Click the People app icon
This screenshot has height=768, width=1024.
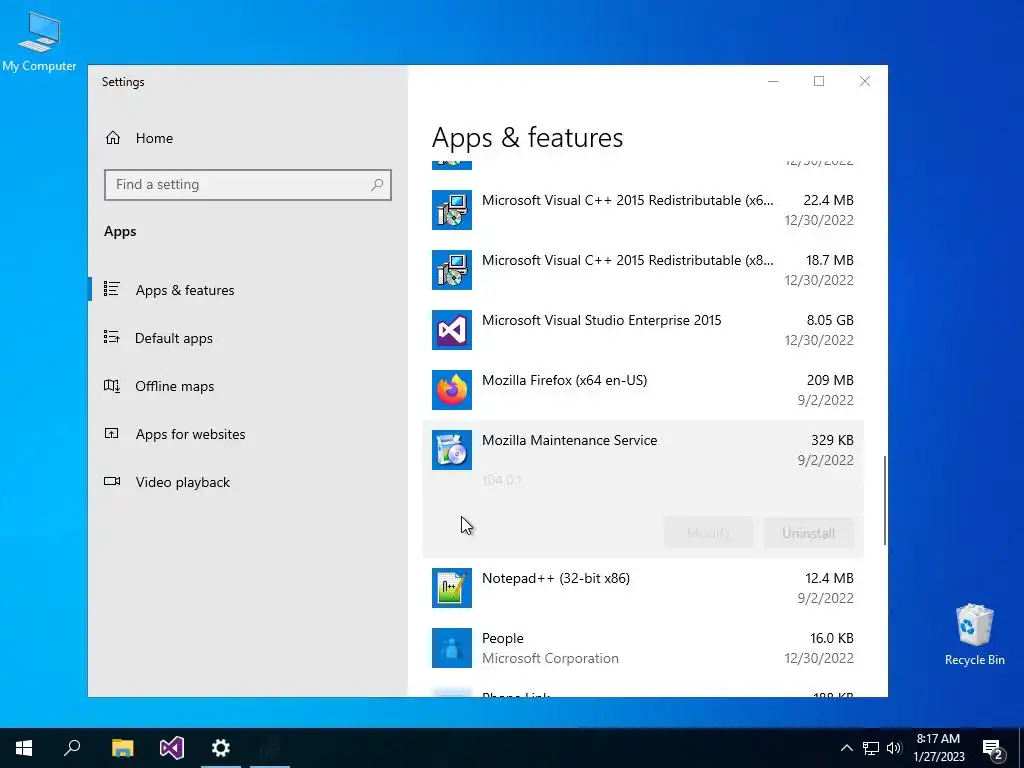coord(452,648)
